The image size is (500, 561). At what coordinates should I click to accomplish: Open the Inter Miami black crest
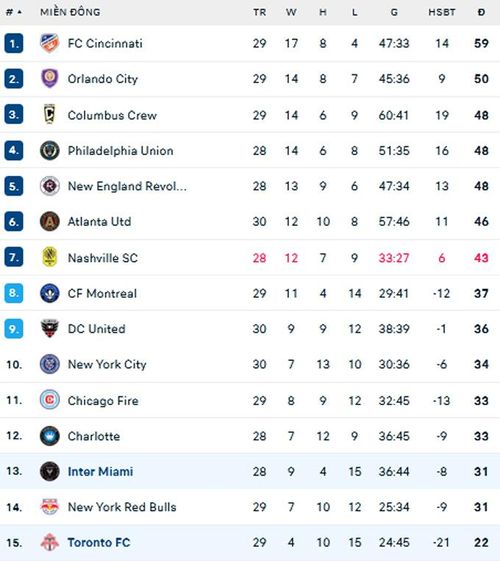point(49,471)
